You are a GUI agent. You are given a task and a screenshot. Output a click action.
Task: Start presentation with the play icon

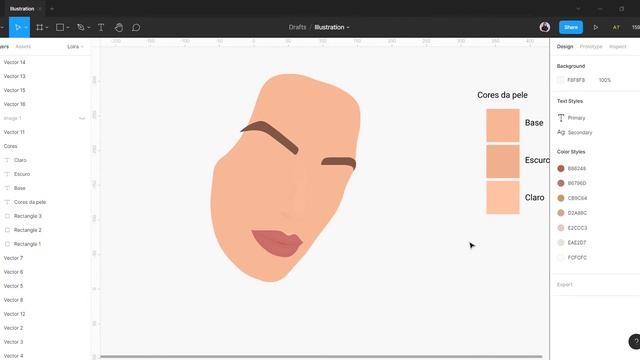[596, 27]
